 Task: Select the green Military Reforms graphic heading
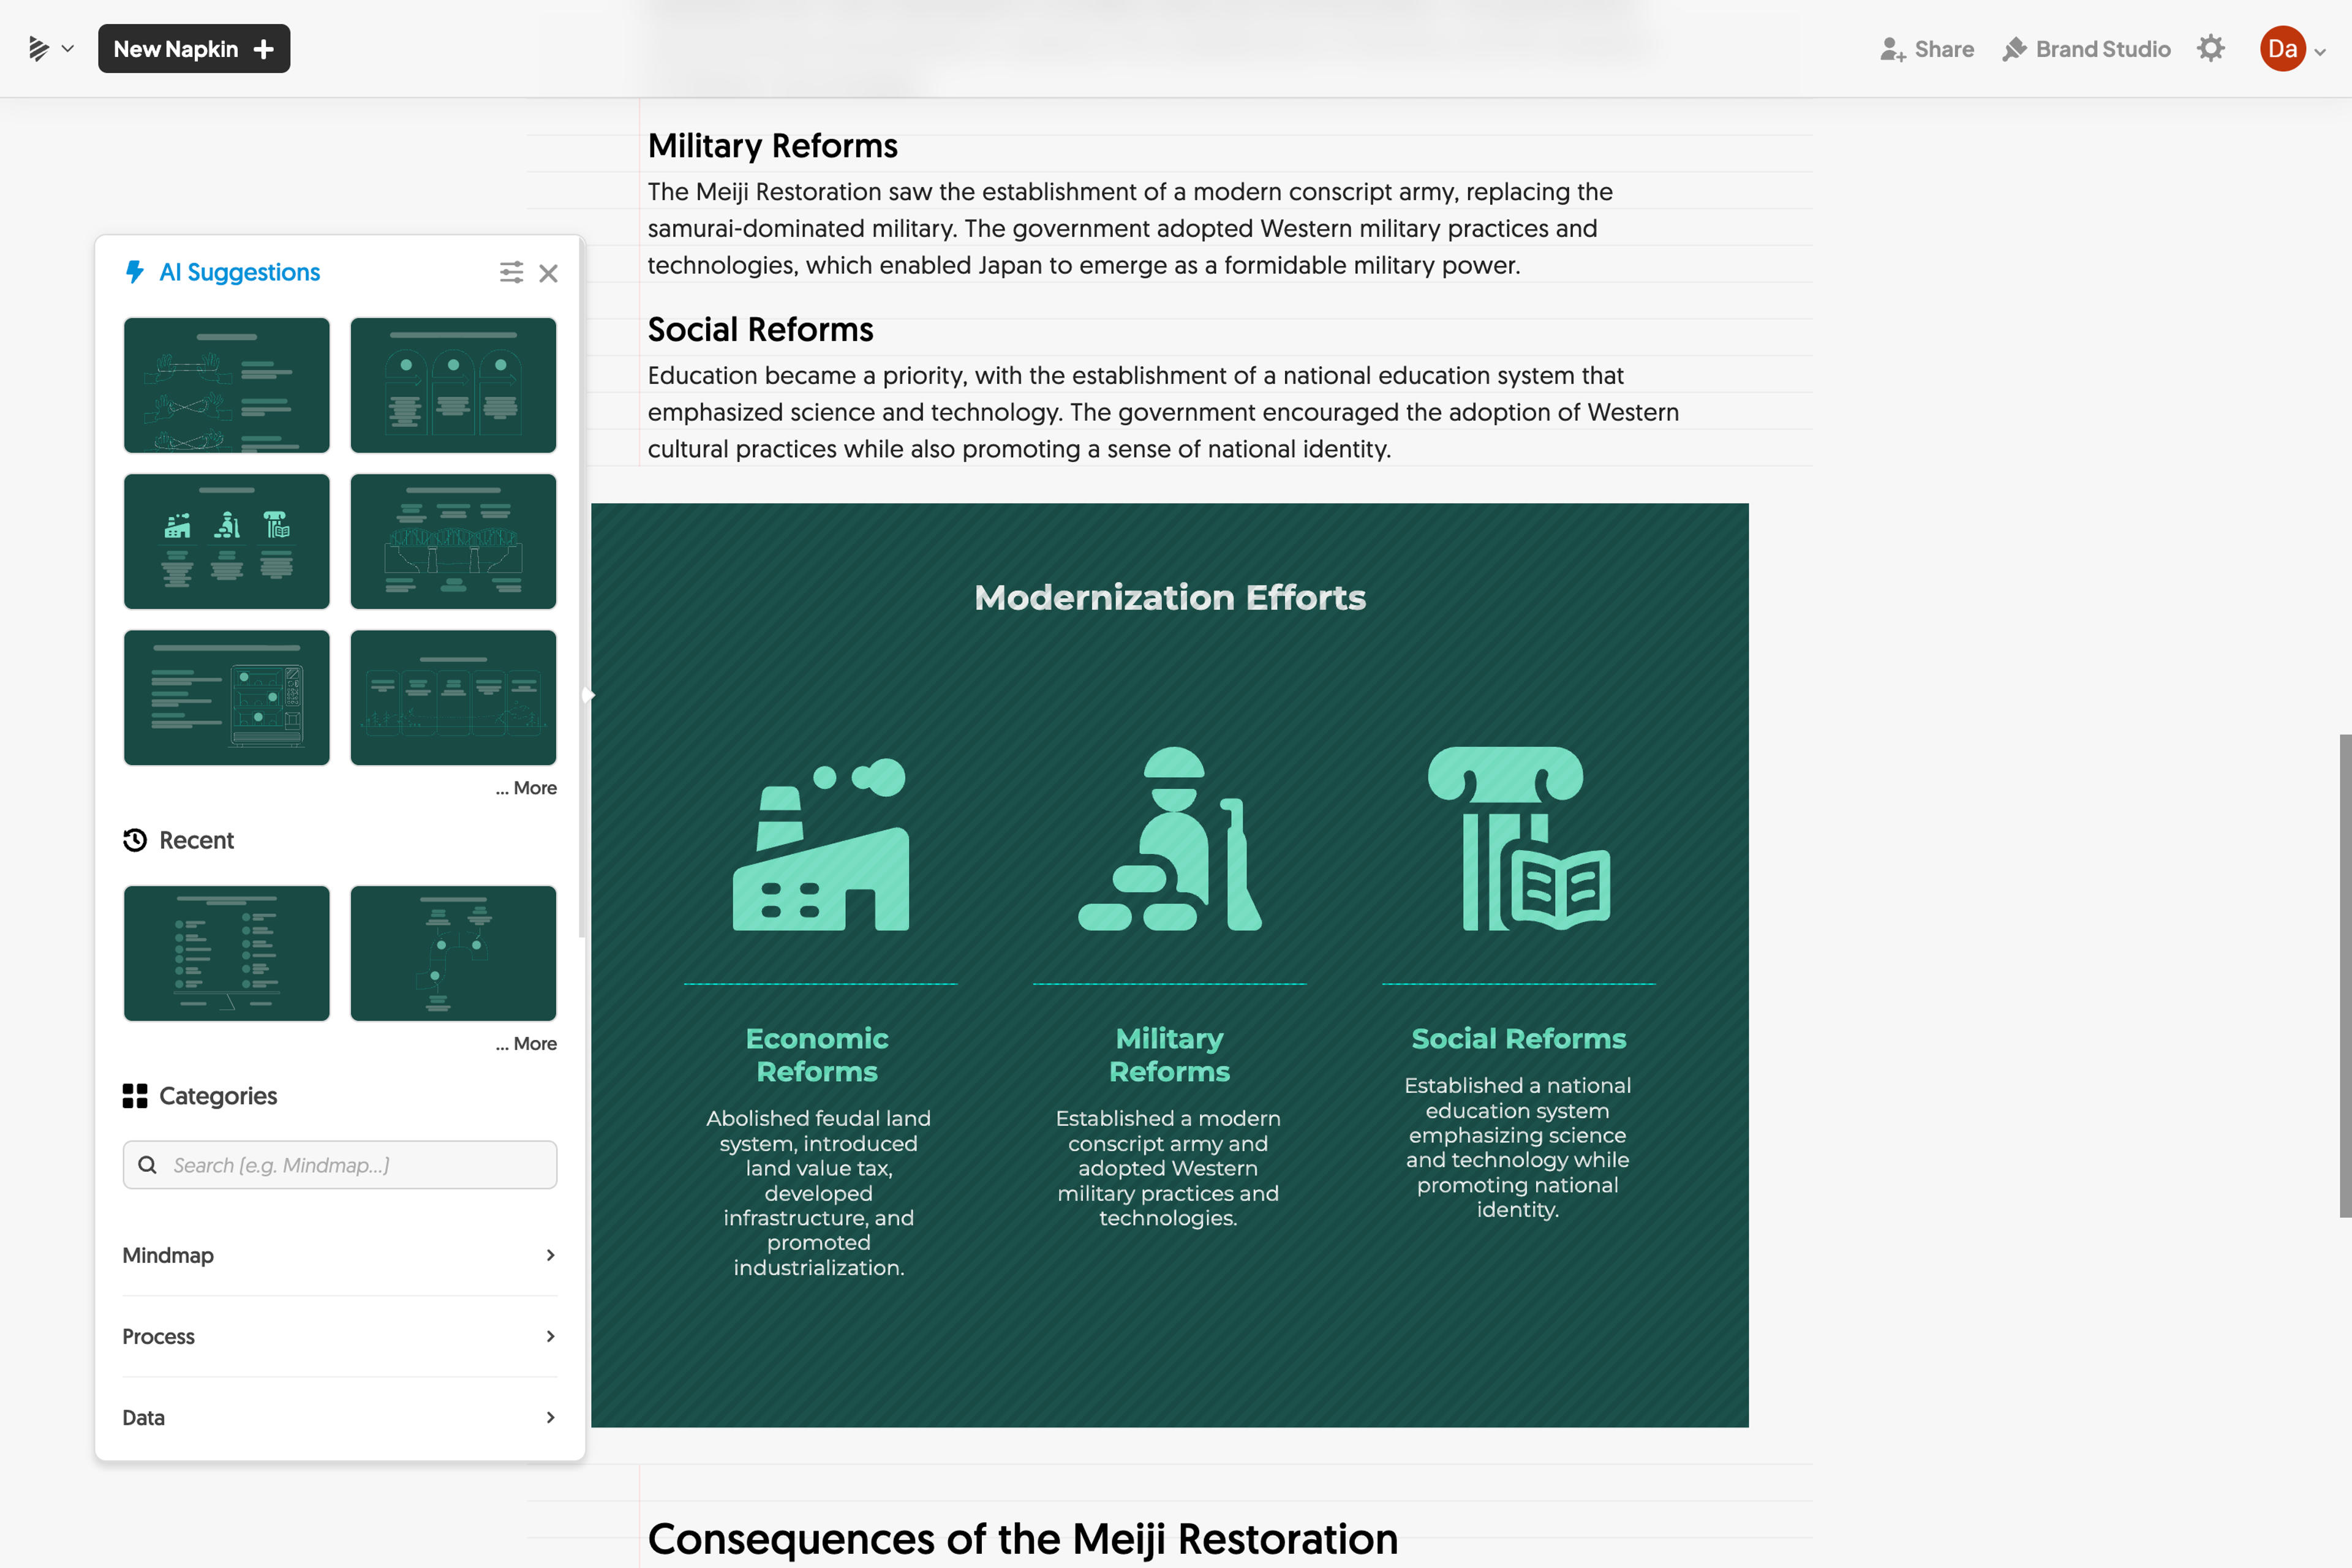[1169, 1055]
